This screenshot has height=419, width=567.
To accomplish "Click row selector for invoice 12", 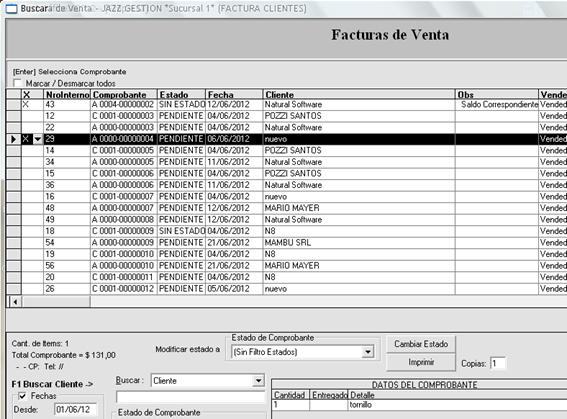I will tap(14, 116).
